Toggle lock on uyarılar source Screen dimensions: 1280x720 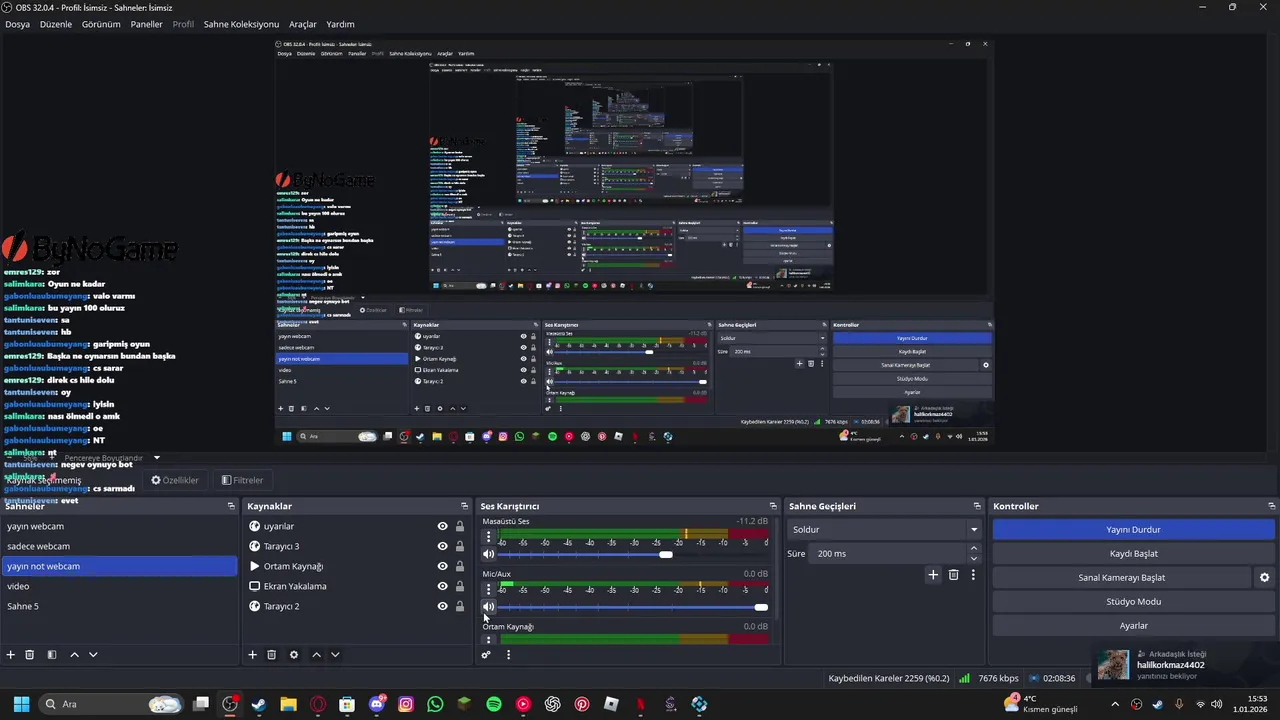(460, 526)
